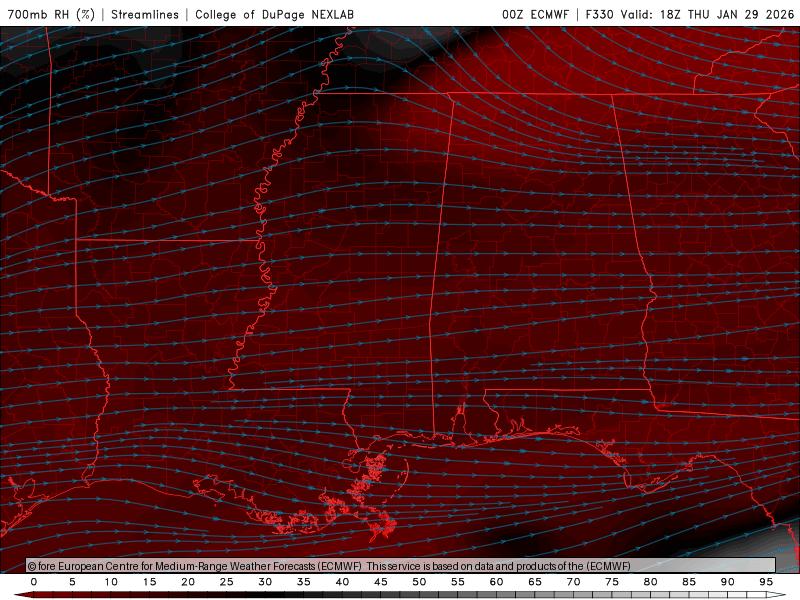800x600 pixels.
Task: Click the "90" label on color scale
Action: click(728, 582)
